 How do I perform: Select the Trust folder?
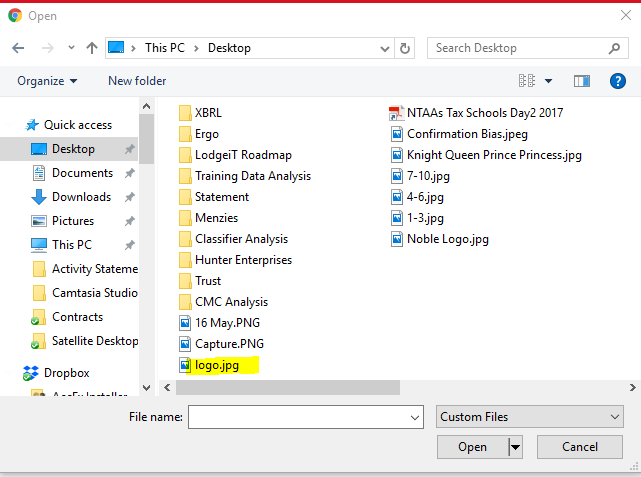200,281
